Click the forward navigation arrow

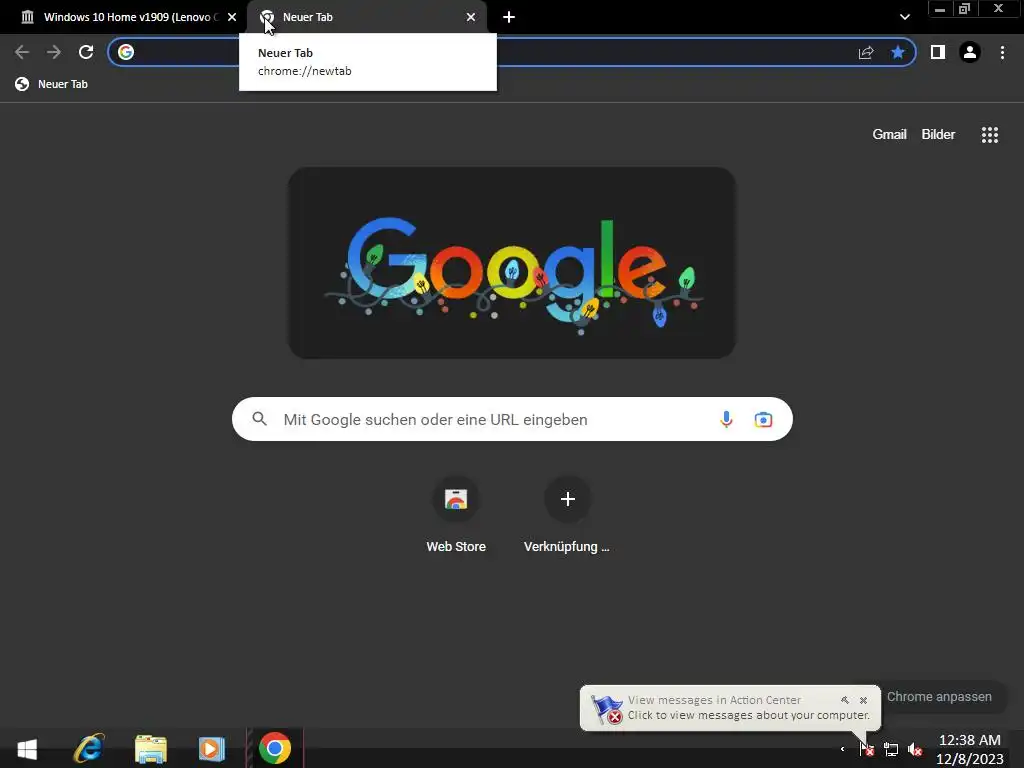point(54,52)
